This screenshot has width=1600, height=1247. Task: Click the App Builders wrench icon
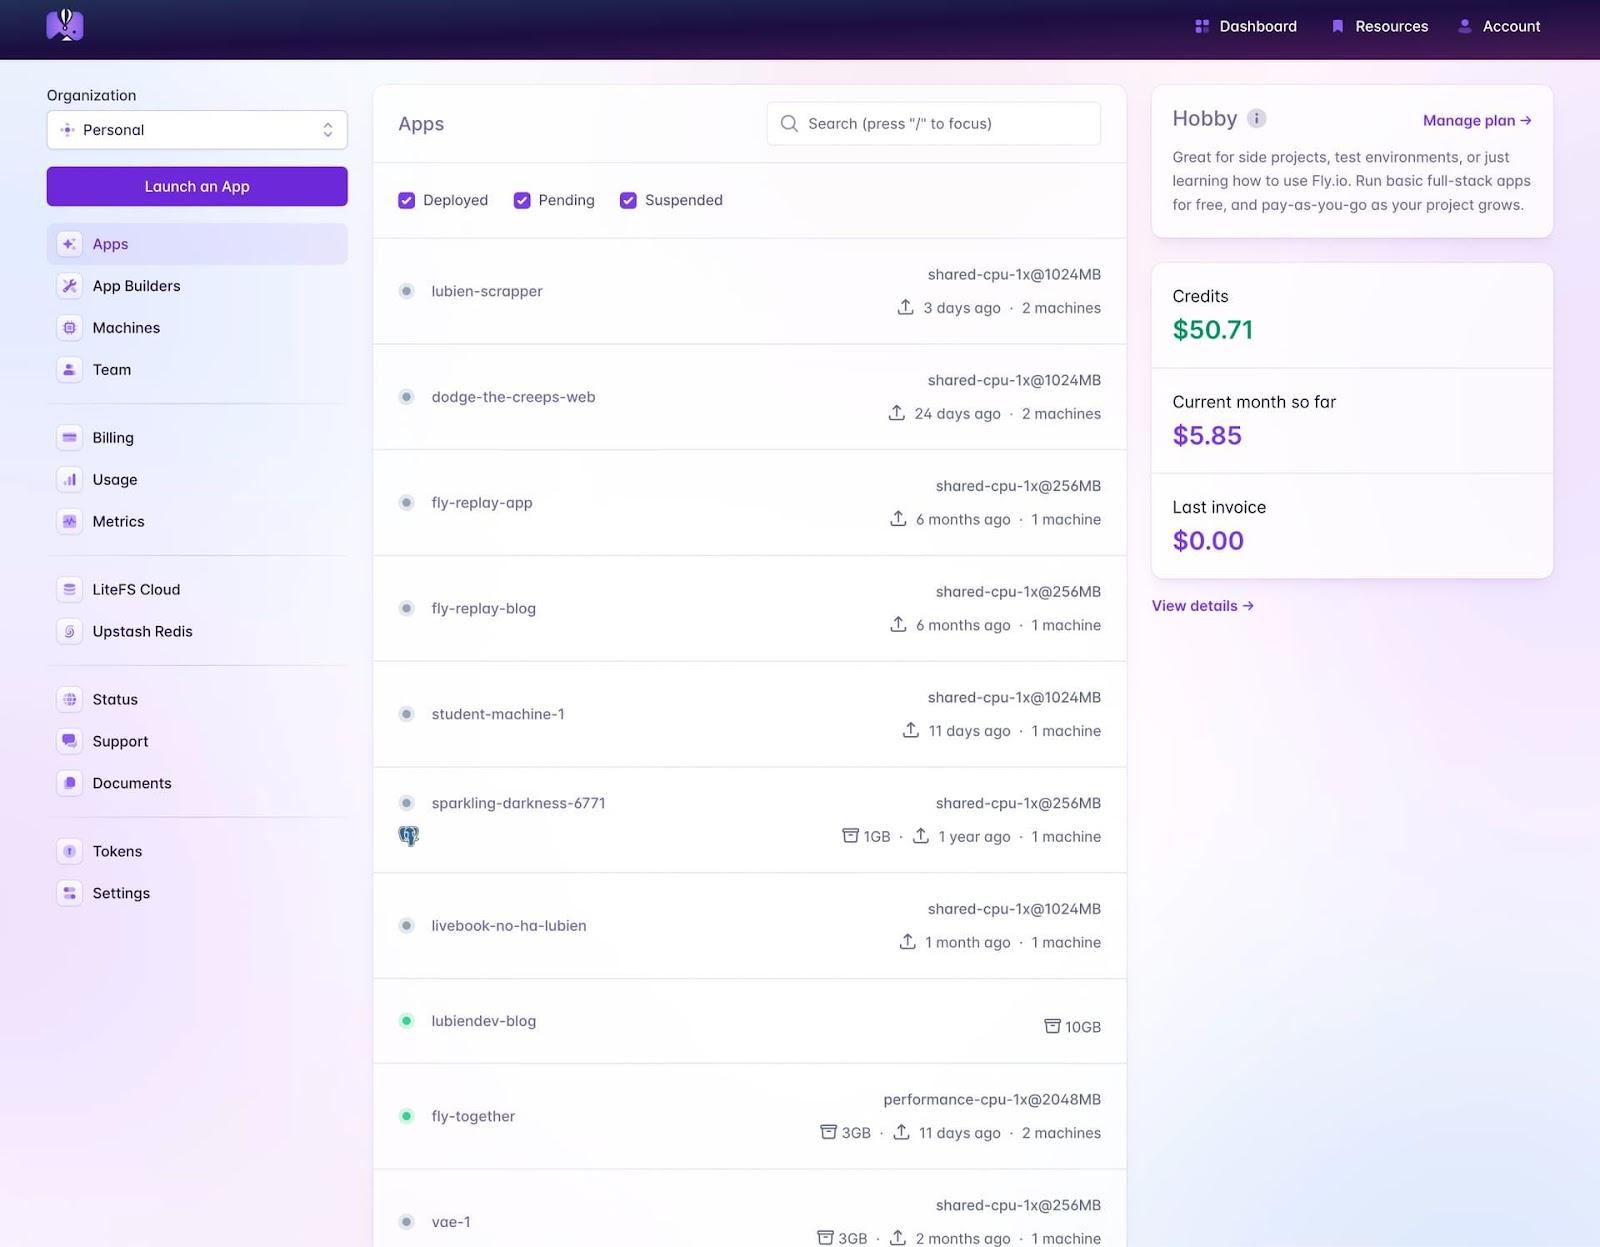point(69,286)
